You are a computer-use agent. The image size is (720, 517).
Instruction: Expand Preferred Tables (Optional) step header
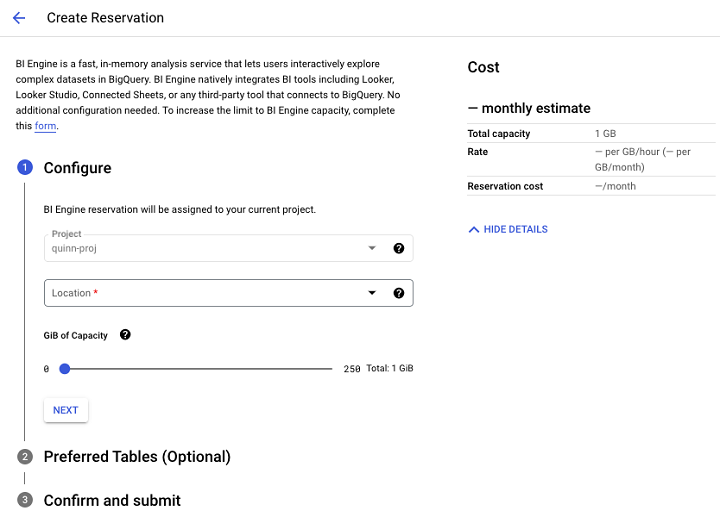click(137, 457)
